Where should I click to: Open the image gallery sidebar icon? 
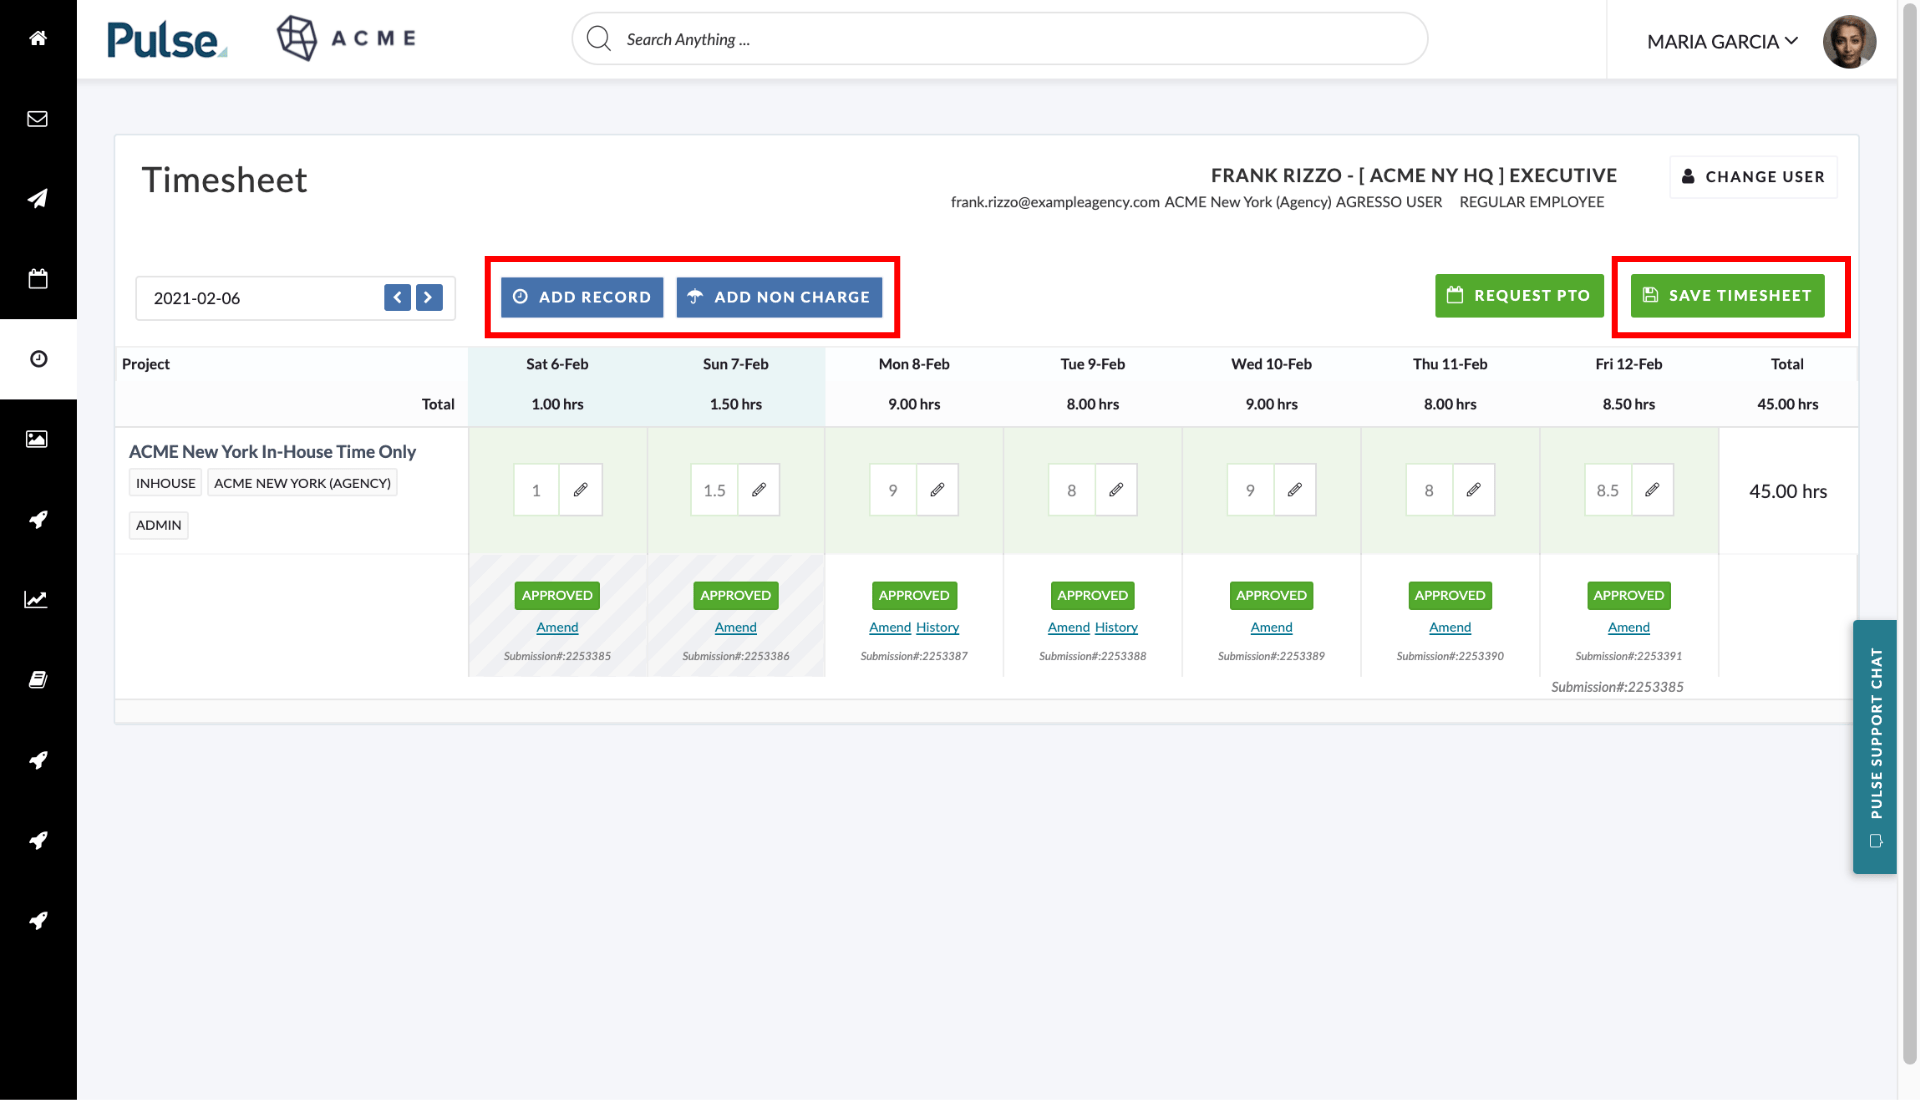coord(38,439)
